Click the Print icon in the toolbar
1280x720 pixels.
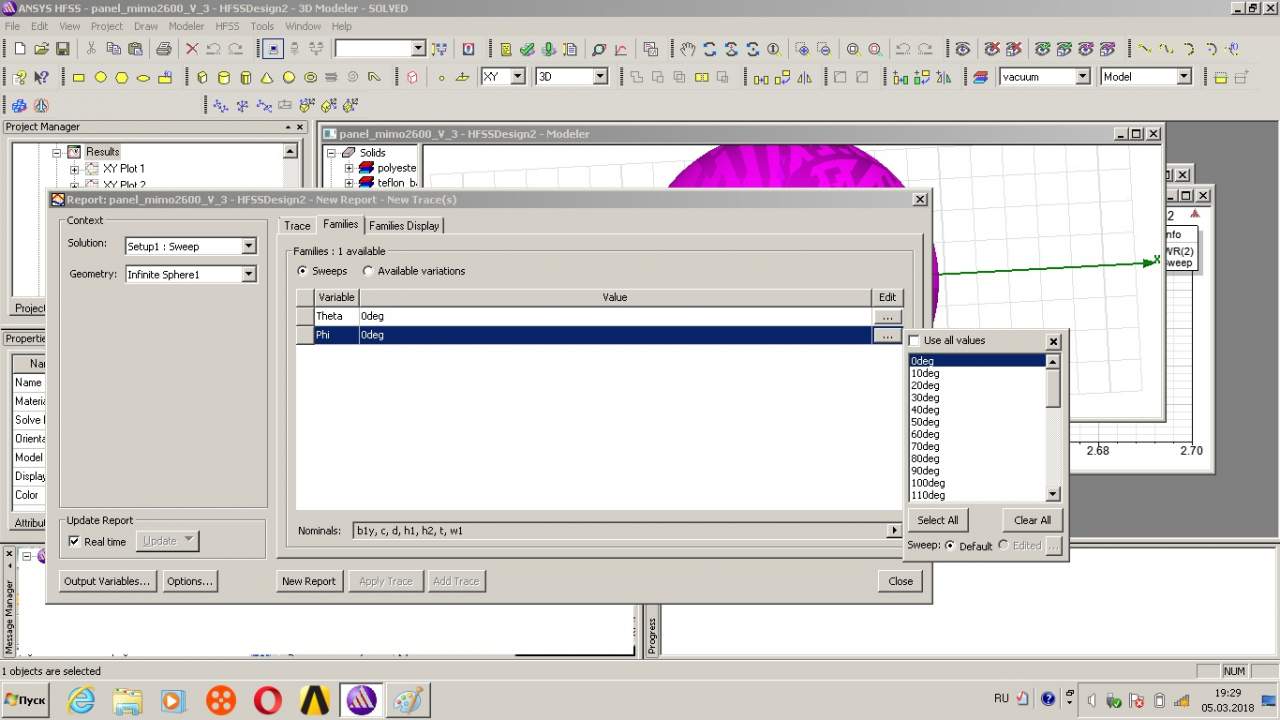[x=163, y=49]
